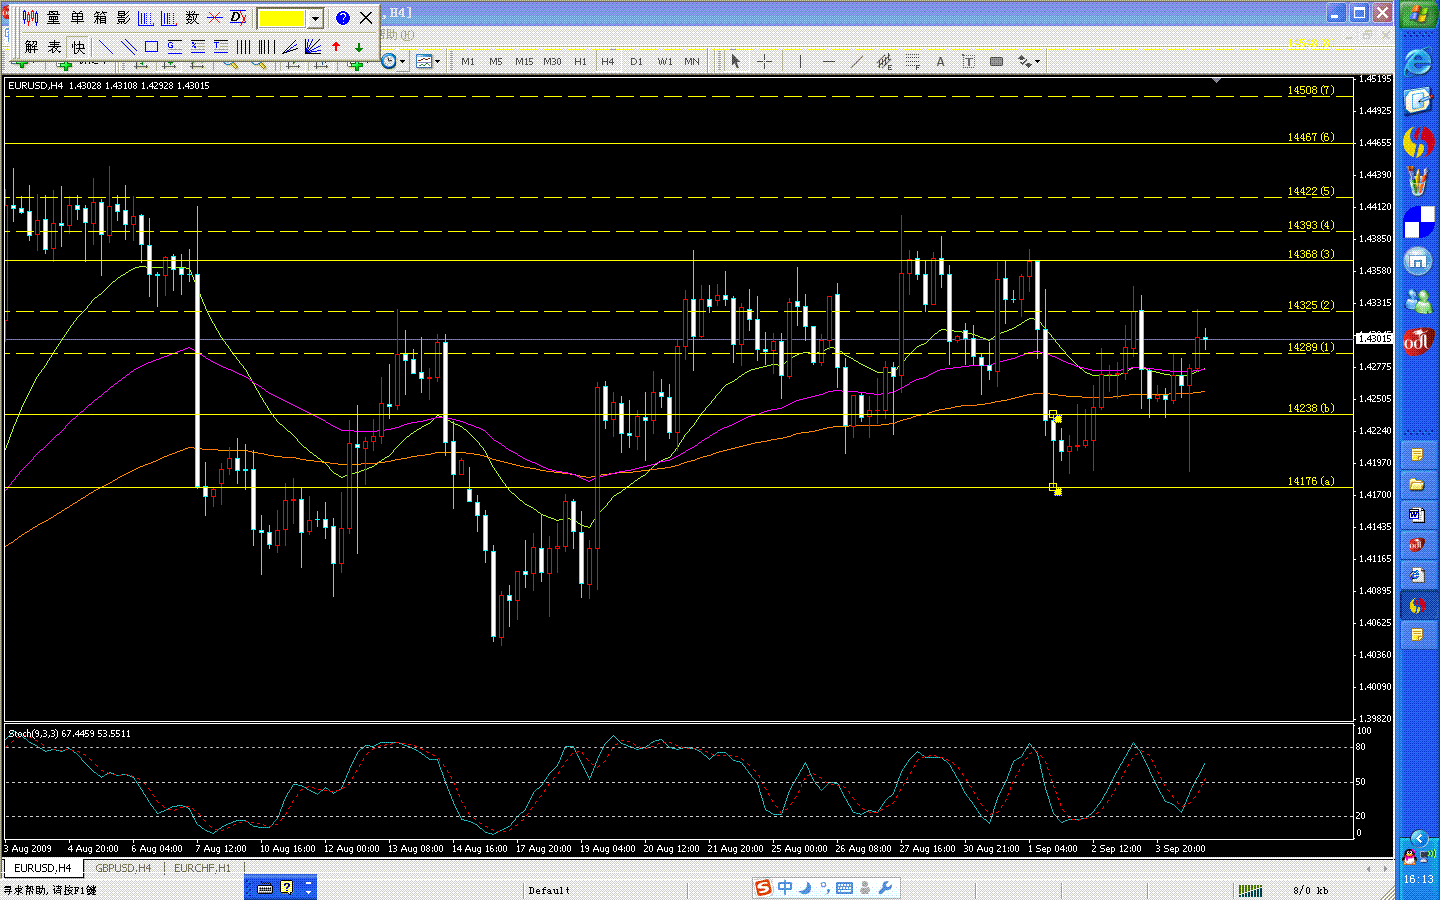
Task: Switch chart to D1 timeframe
Action: 636,62
